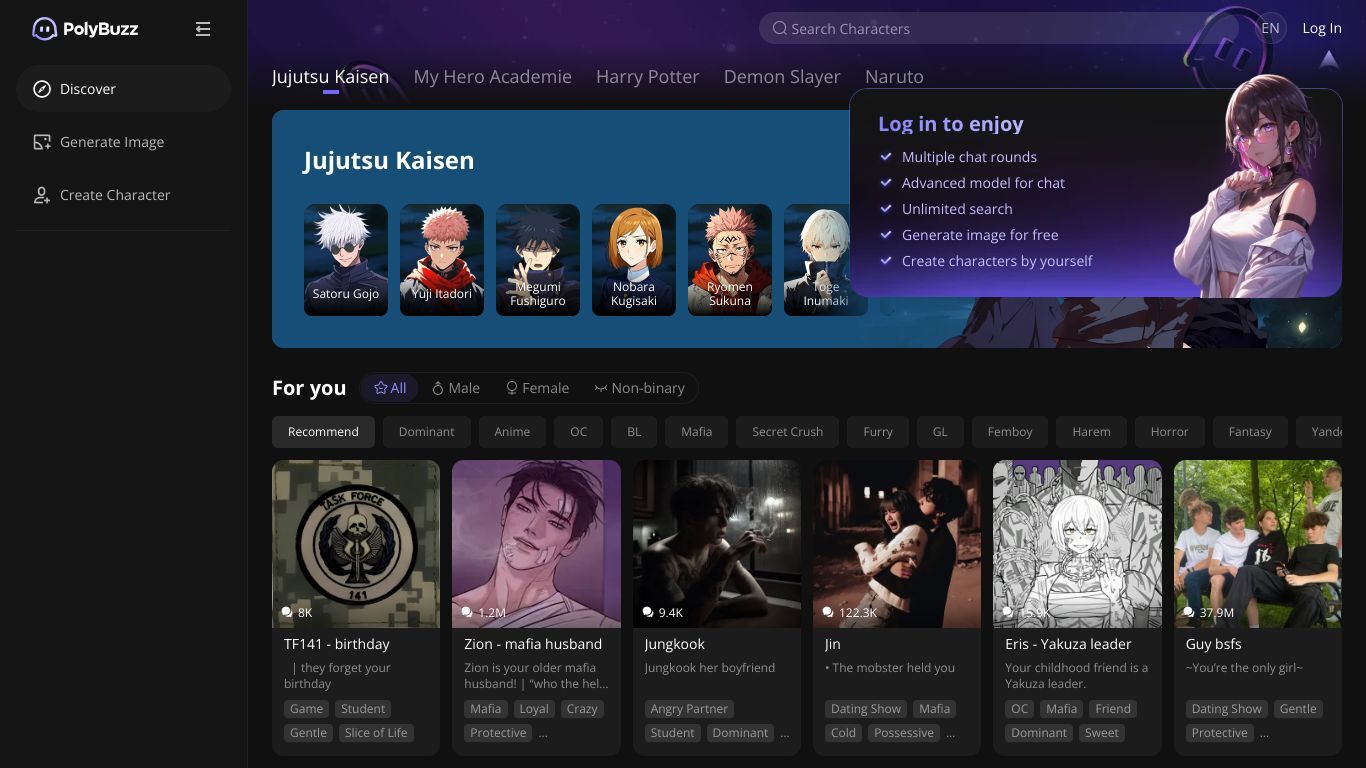
Task: Select the Secret Crush category chip
Action: click(788, 432)
